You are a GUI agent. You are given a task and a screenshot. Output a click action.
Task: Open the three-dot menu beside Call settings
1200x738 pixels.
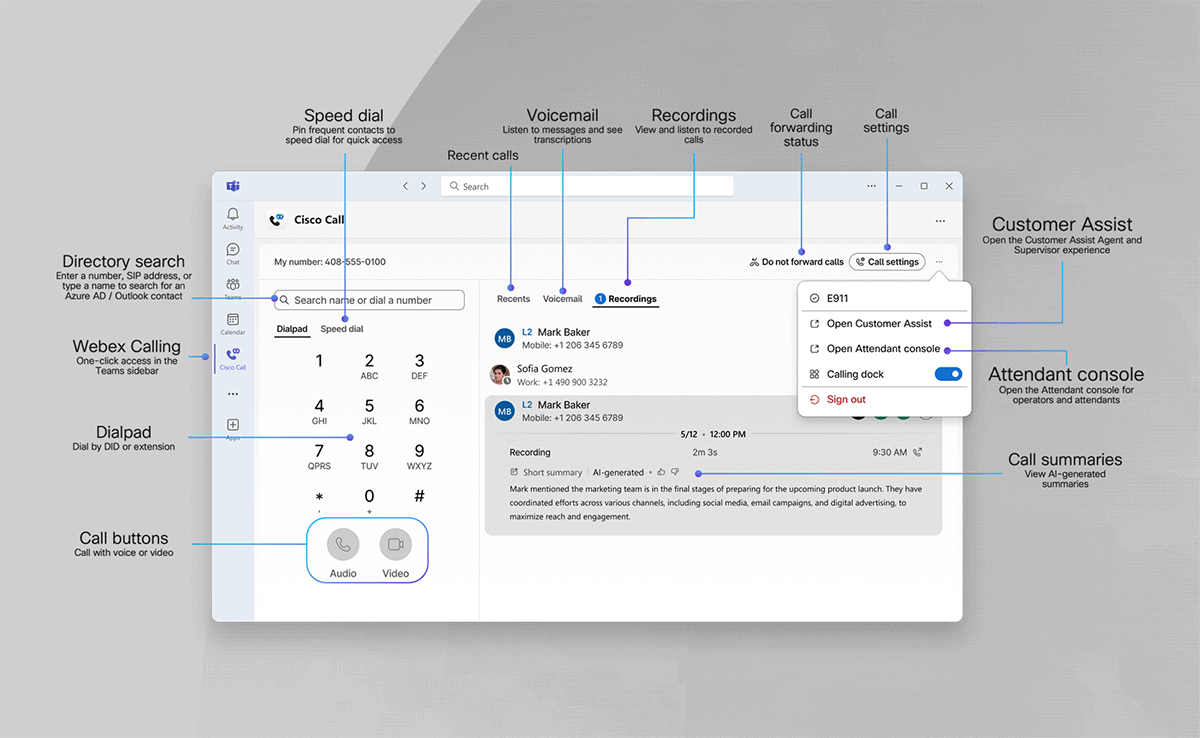(939, 262)
